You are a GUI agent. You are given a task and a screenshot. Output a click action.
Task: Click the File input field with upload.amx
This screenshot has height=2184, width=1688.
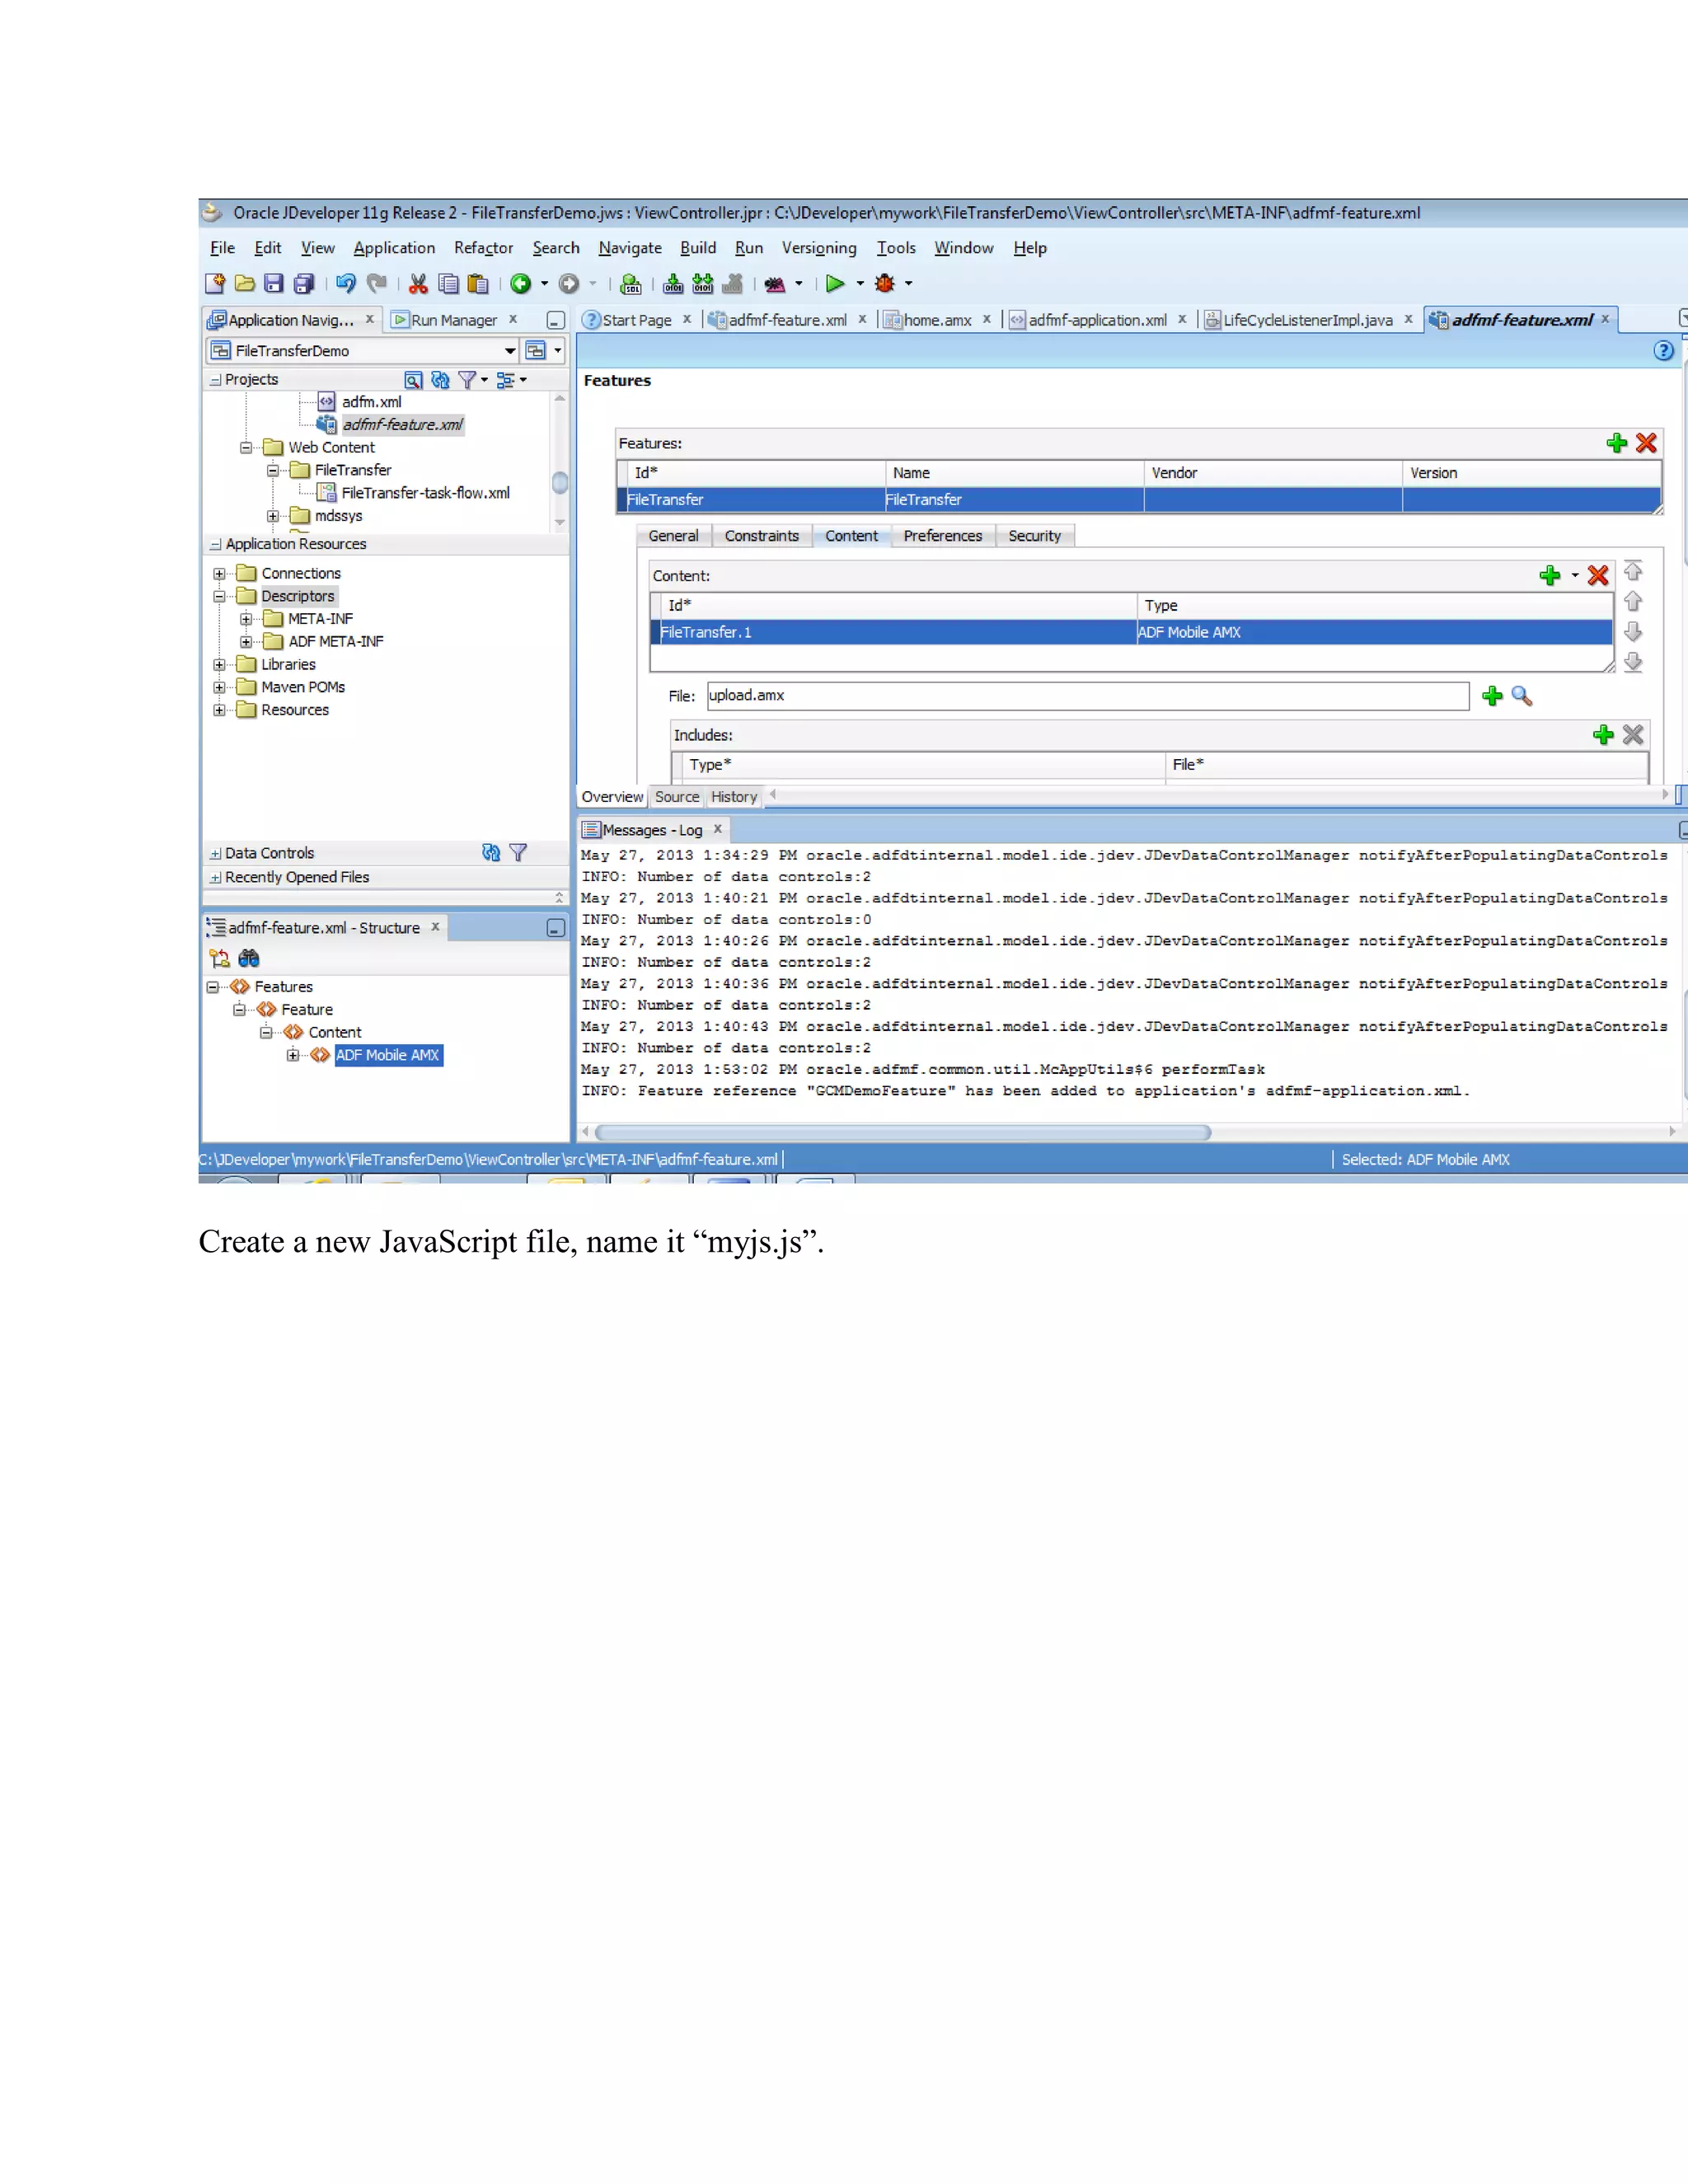[x=1087, y=696]
